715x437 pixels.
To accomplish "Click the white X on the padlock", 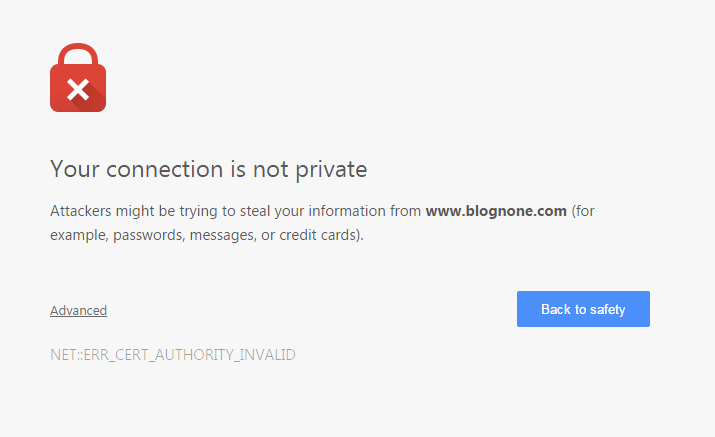I will click(x=78, y=91).
